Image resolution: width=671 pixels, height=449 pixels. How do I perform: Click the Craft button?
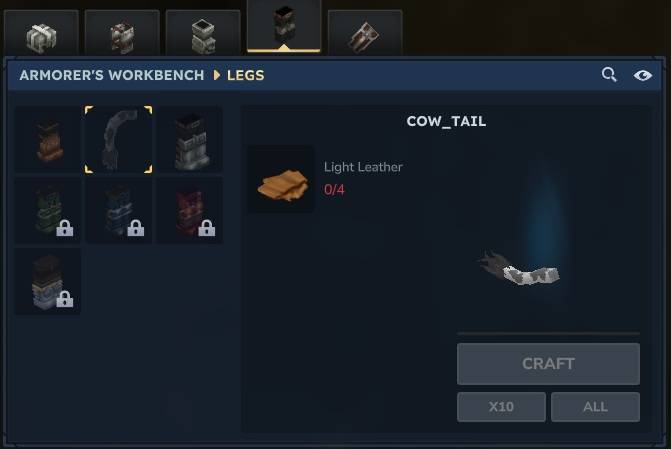click(x=548, y=364)
